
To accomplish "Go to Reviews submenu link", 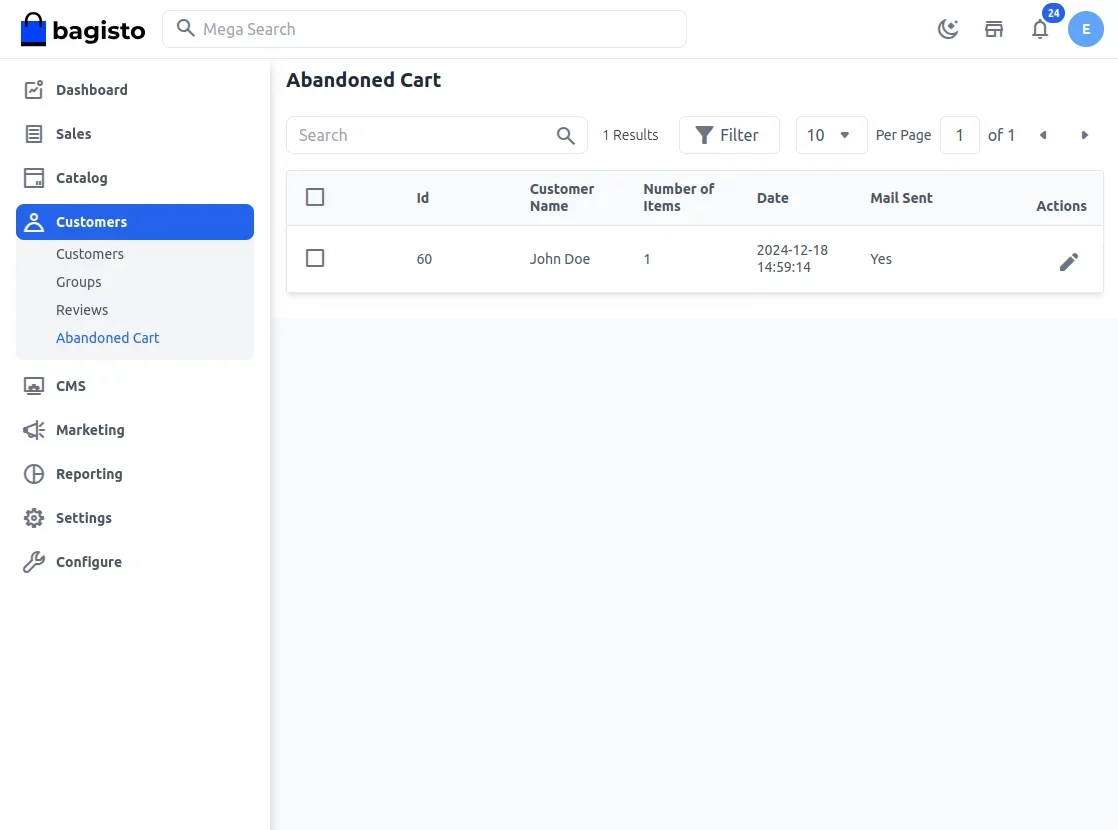I will click(82, 309).
